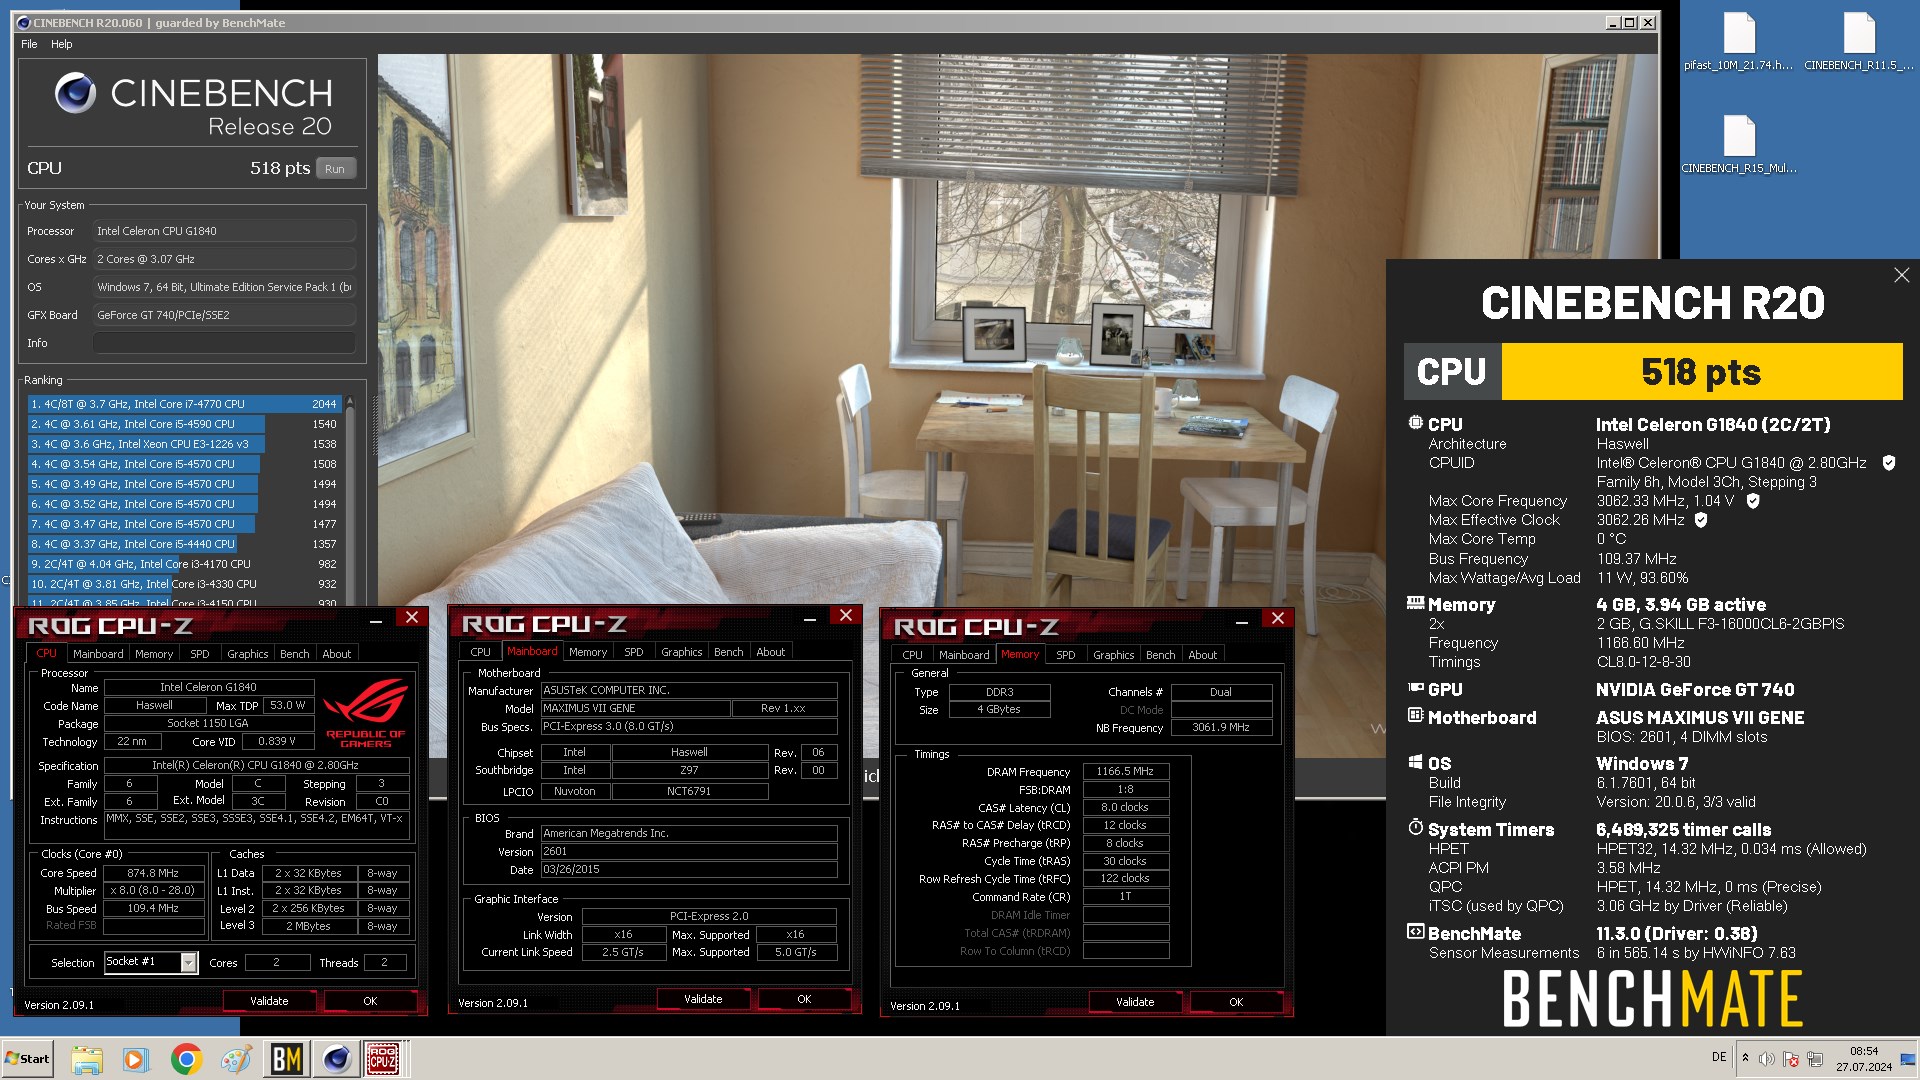Open Bench tab in middle CPU-Z window
This screenshot has height=1080, width=1920.
(728, 652)
